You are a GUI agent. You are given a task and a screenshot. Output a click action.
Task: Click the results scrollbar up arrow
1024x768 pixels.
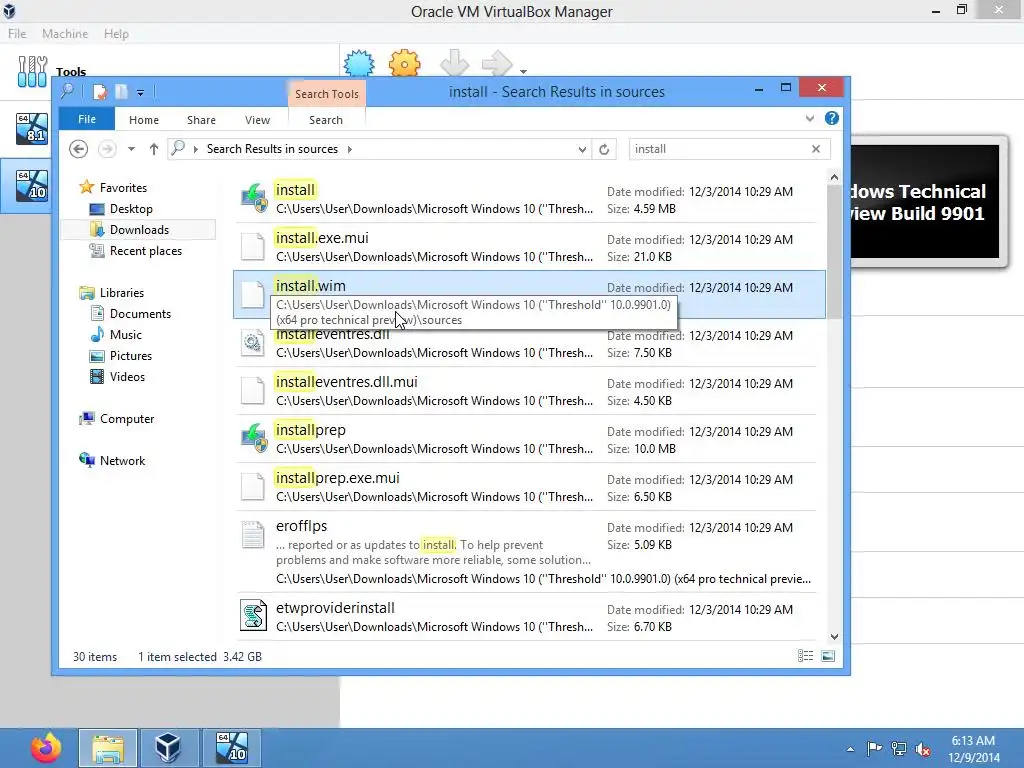[x=834, y=177]
